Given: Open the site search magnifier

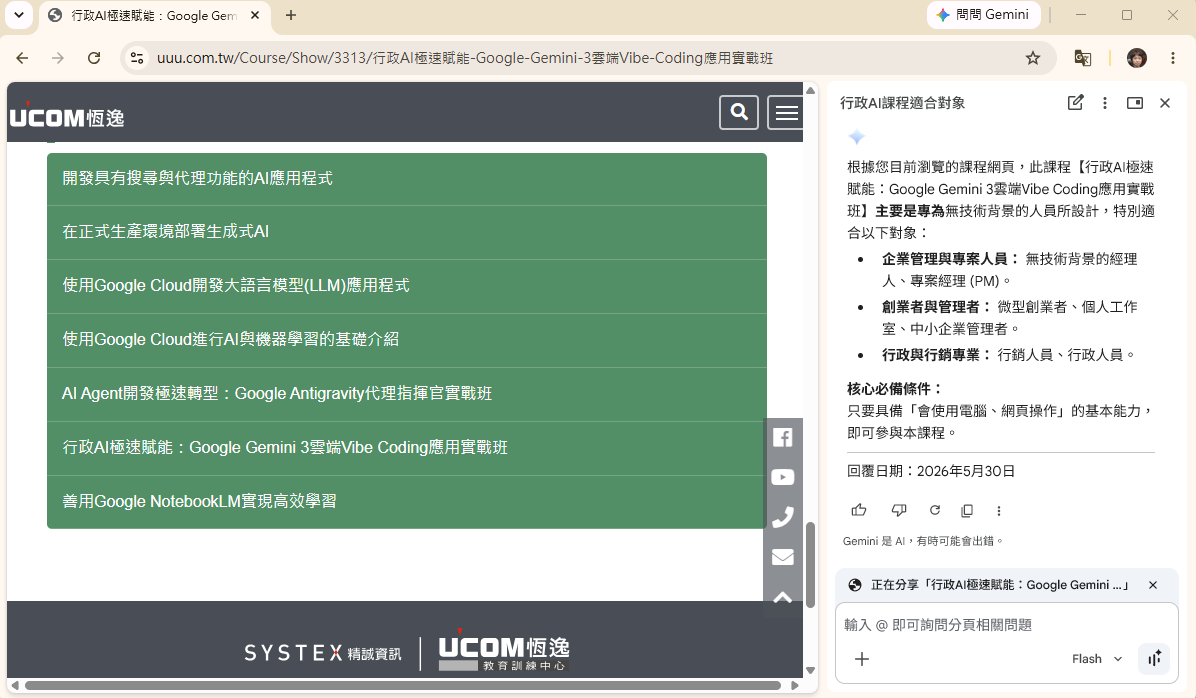Looking at the screenshot, I should click(x=738, y=112).
